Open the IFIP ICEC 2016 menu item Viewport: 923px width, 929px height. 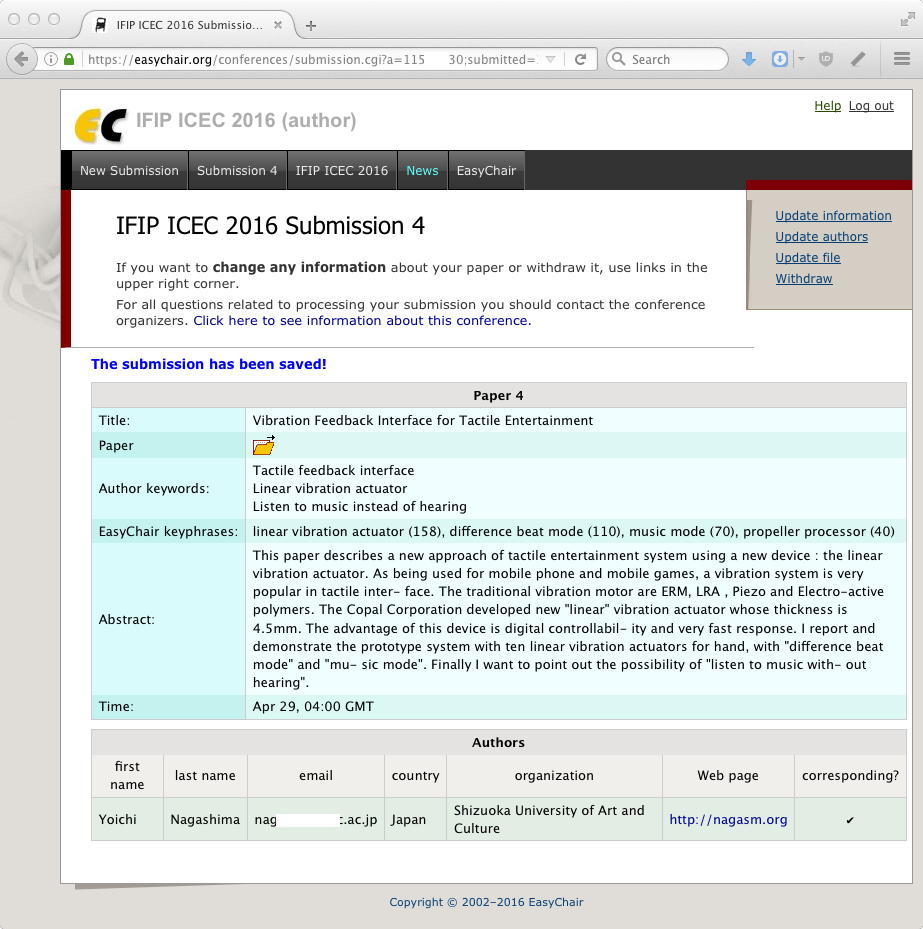(x=342, y=171)
